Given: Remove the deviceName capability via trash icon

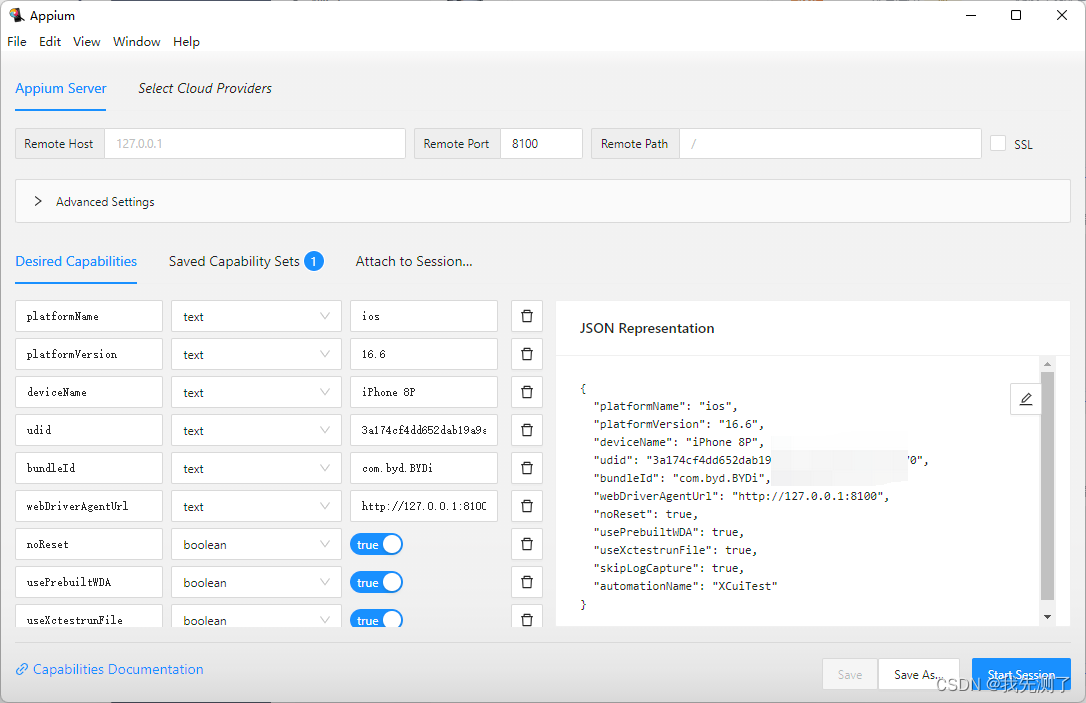Looking at the screenshot, I should (527, 392).
